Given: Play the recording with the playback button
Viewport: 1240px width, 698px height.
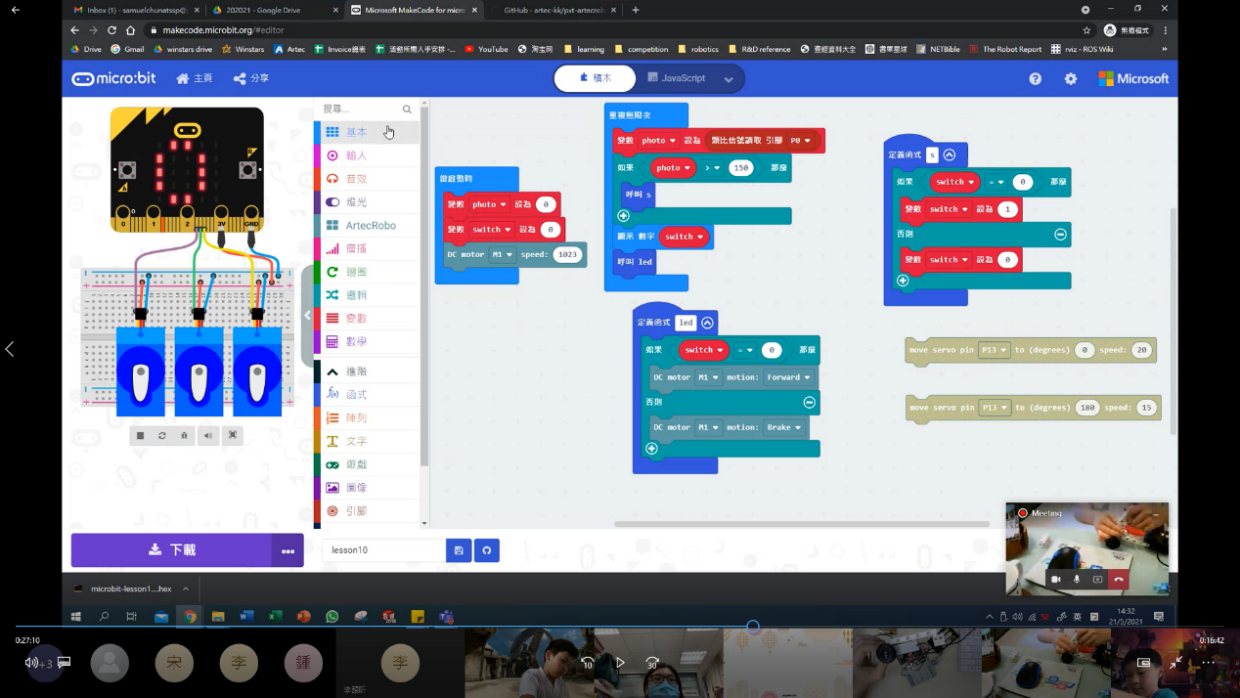Looking at the screenshot, I should (620, 662).
